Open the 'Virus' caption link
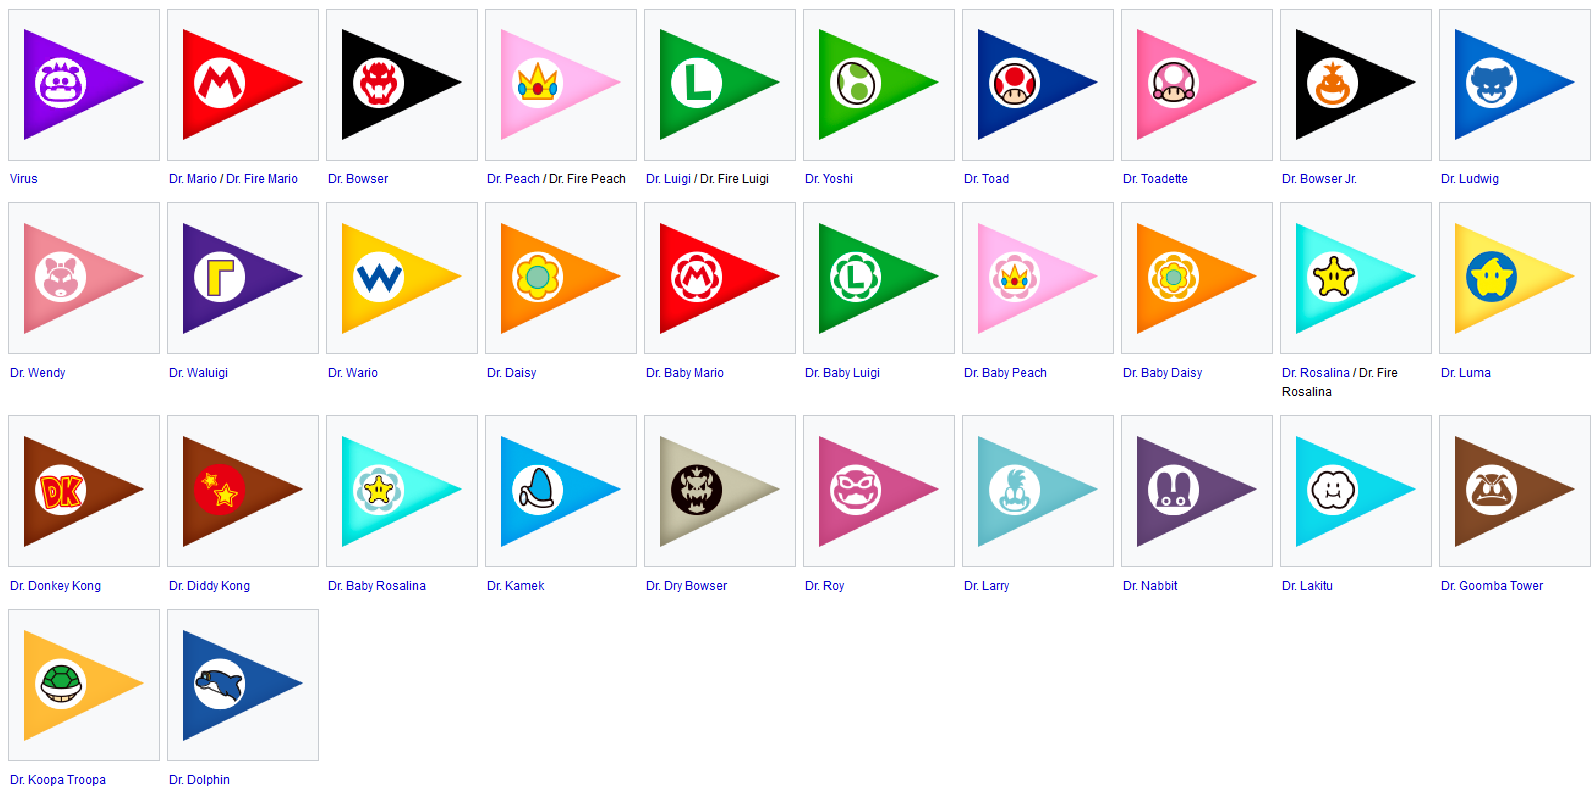This screenshot has width=1595, height=793. [x=24, y=179]
